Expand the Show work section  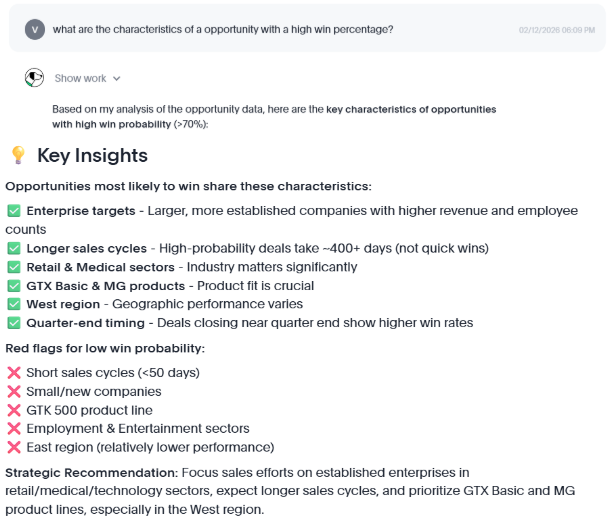81,78
